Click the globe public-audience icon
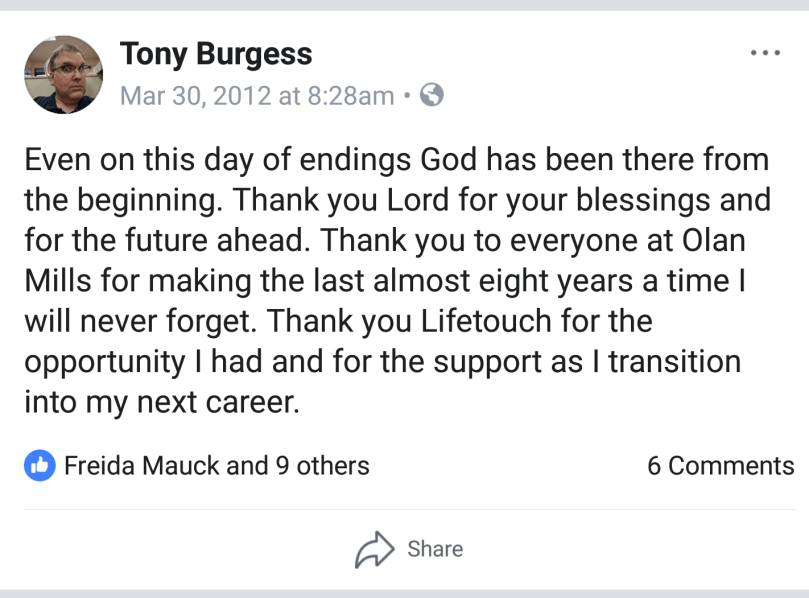Screen dimensions: 809x598 (x=432, y=96)
